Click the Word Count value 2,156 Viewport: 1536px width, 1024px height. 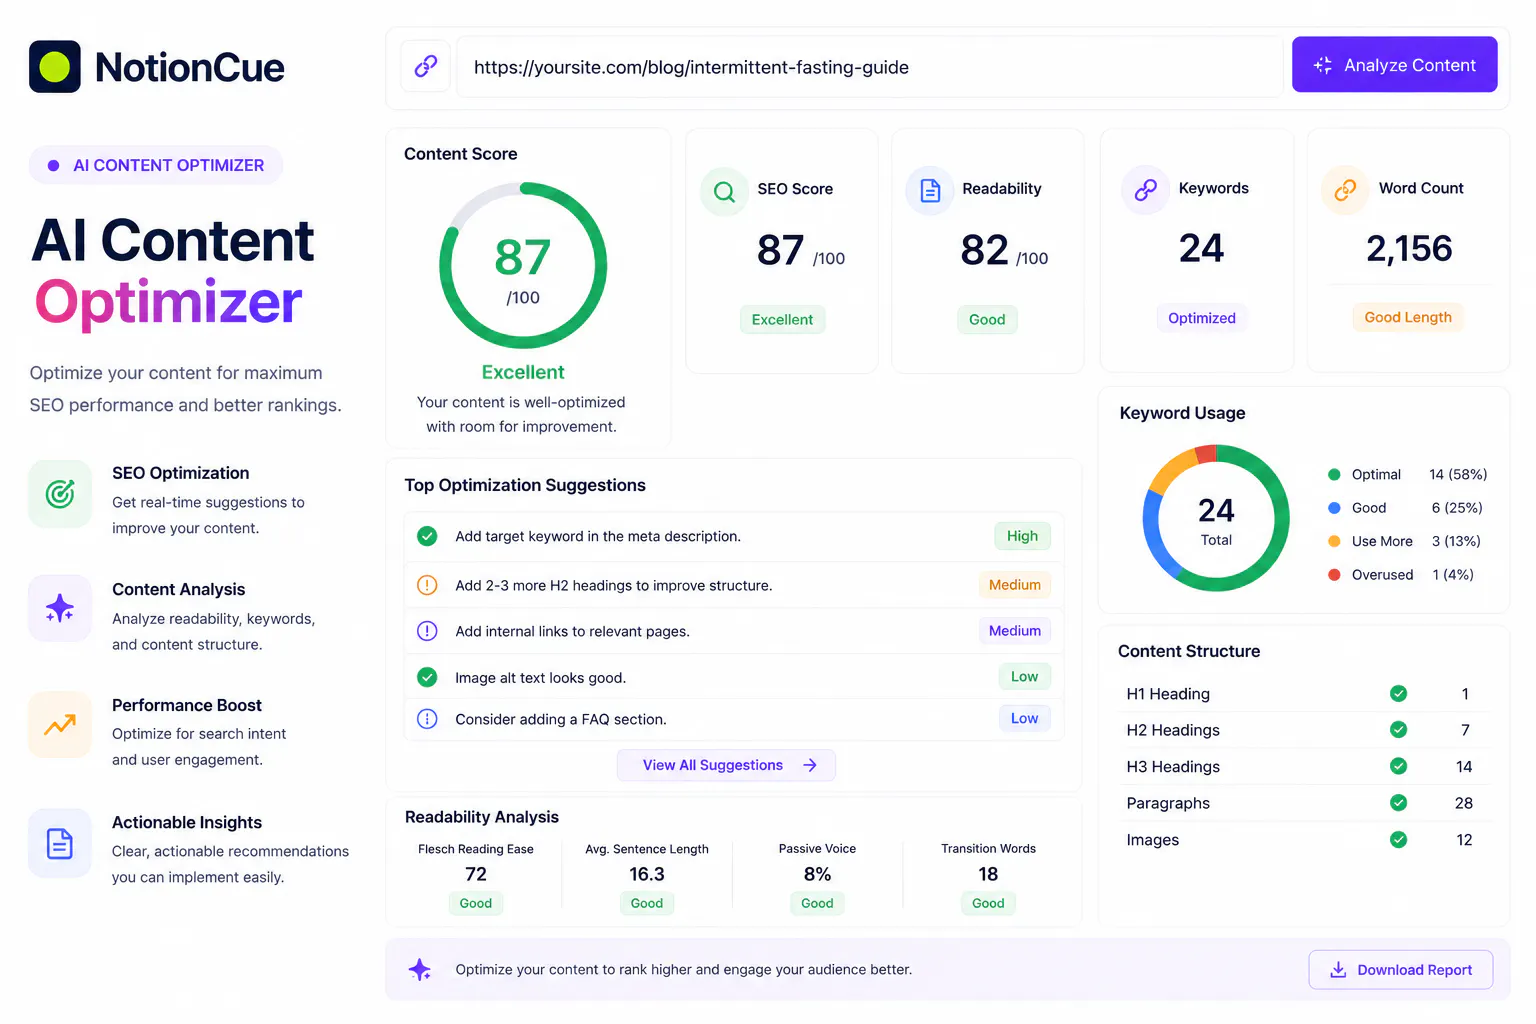[1409, 249]
